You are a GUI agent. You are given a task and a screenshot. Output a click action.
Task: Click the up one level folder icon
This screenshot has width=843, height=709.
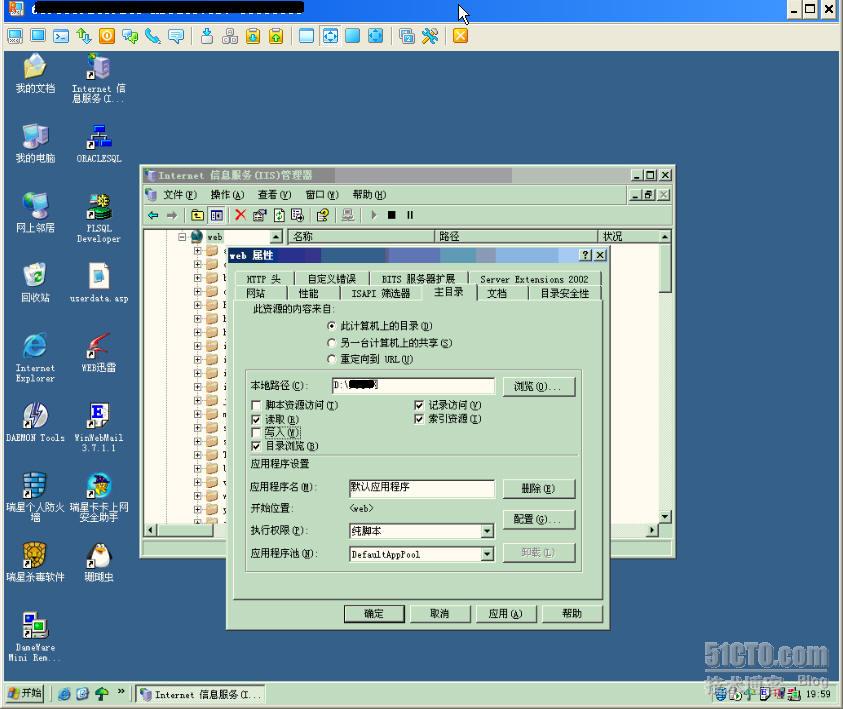197,216
